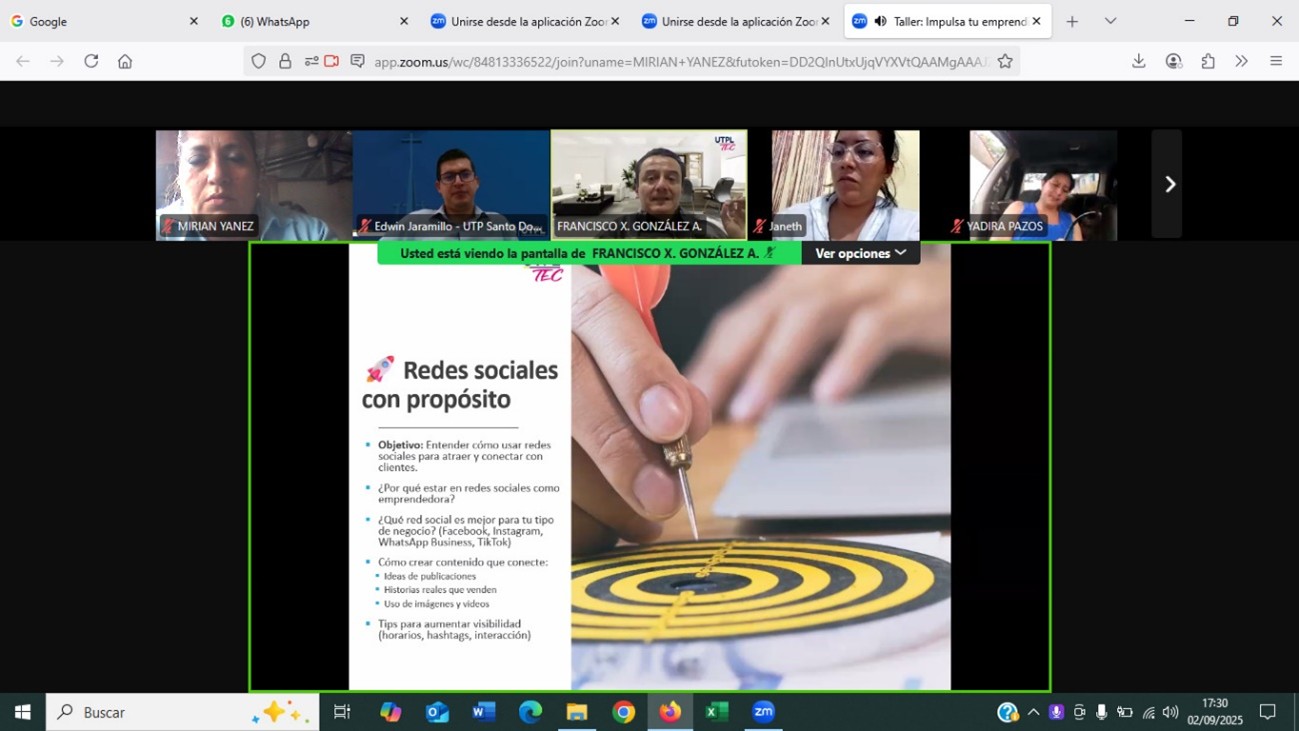Open the Firefox extensions menu
The image size is (1299, 731).
tap(1208, 61)
